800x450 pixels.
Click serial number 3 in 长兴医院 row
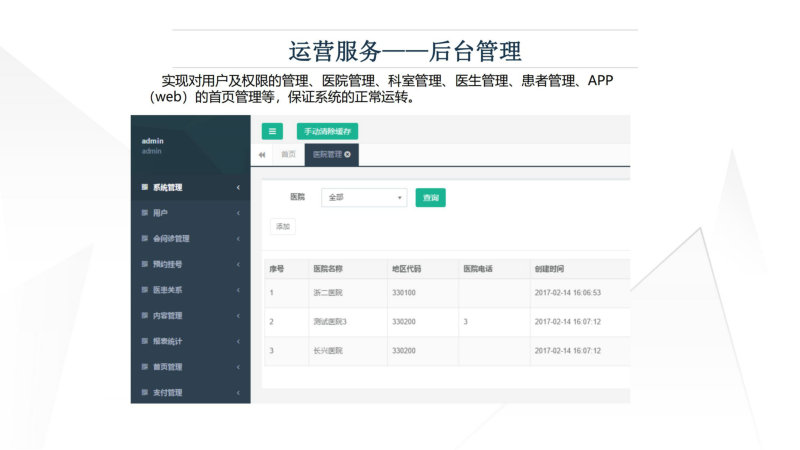click(x=271, y=351)
